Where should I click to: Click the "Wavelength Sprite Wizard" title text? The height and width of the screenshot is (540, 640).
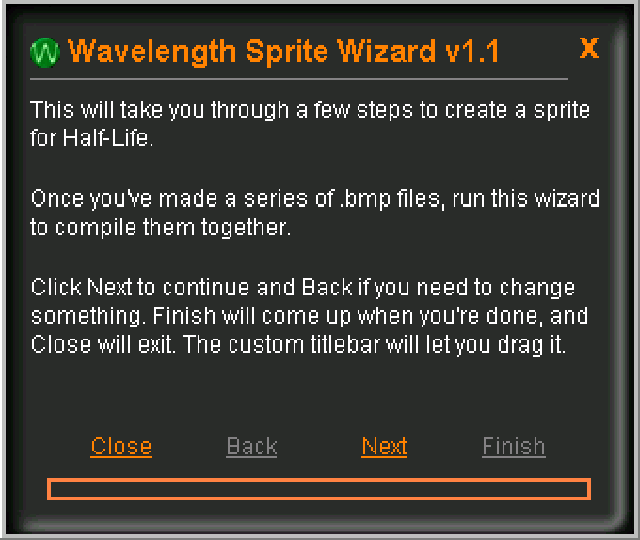[252, 51]
